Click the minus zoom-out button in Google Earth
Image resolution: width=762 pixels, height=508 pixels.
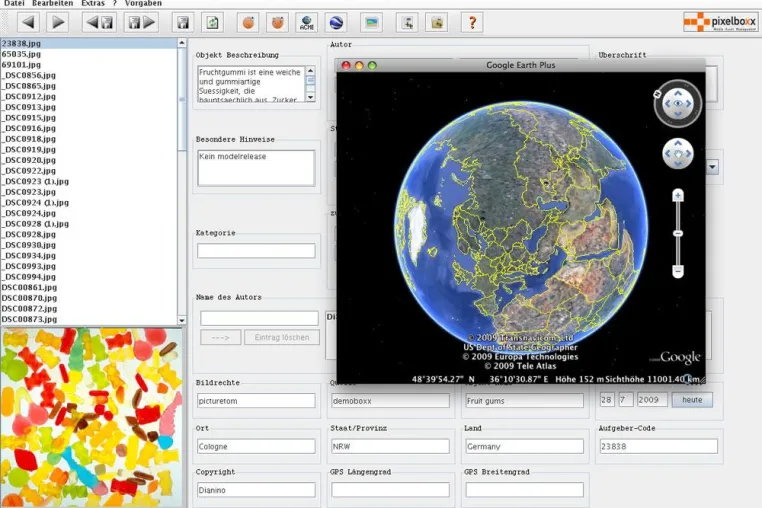tap(678, 271)
